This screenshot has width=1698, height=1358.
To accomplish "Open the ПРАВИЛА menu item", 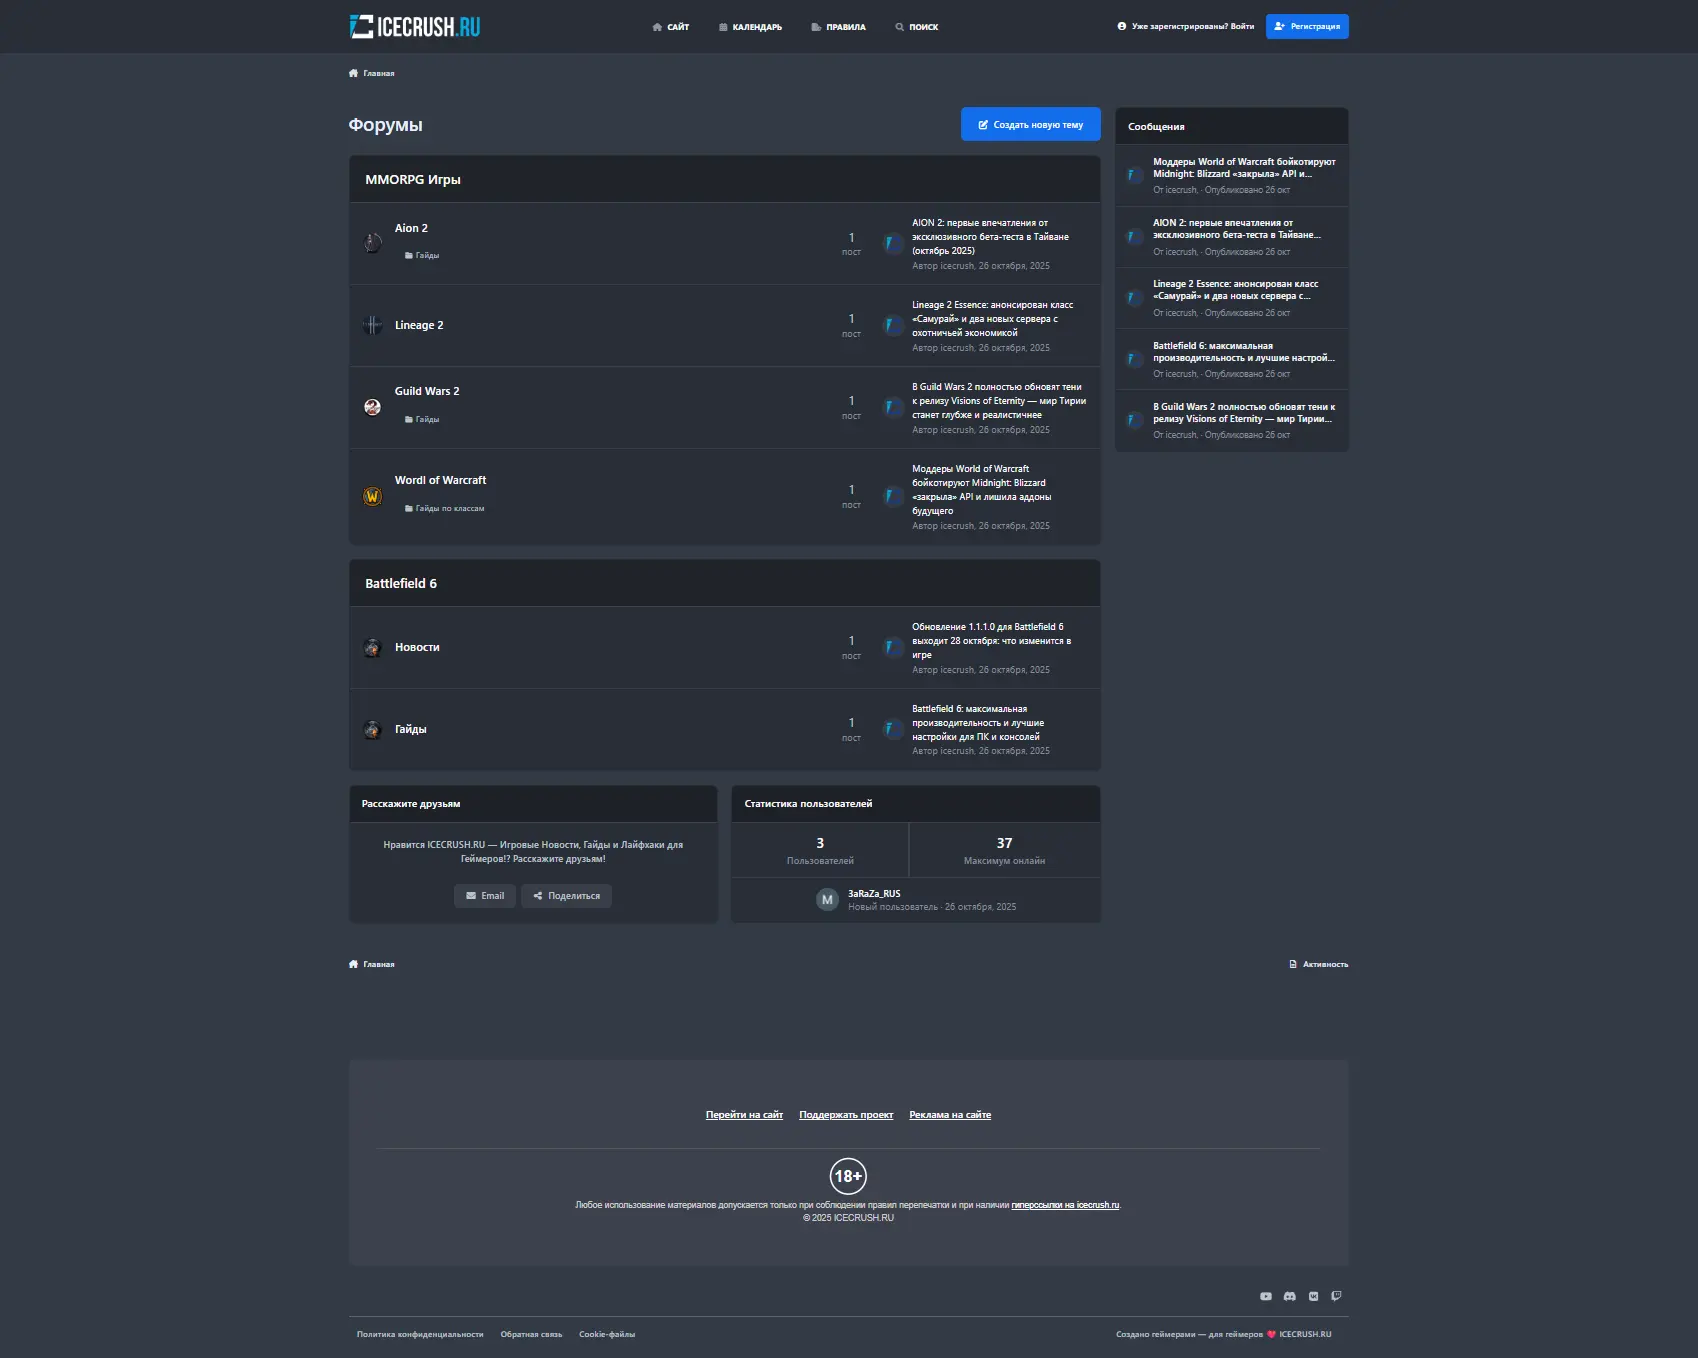I will coord(838,27).
